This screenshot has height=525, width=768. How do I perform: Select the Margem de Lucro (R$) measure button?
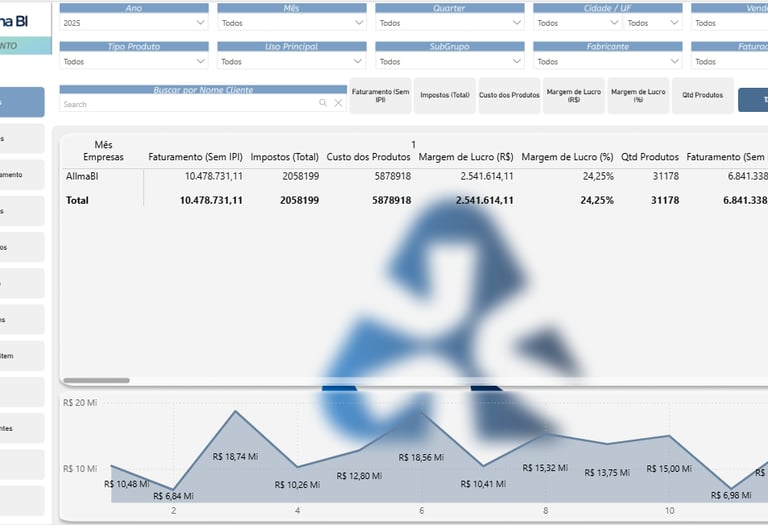coord(574,95)
